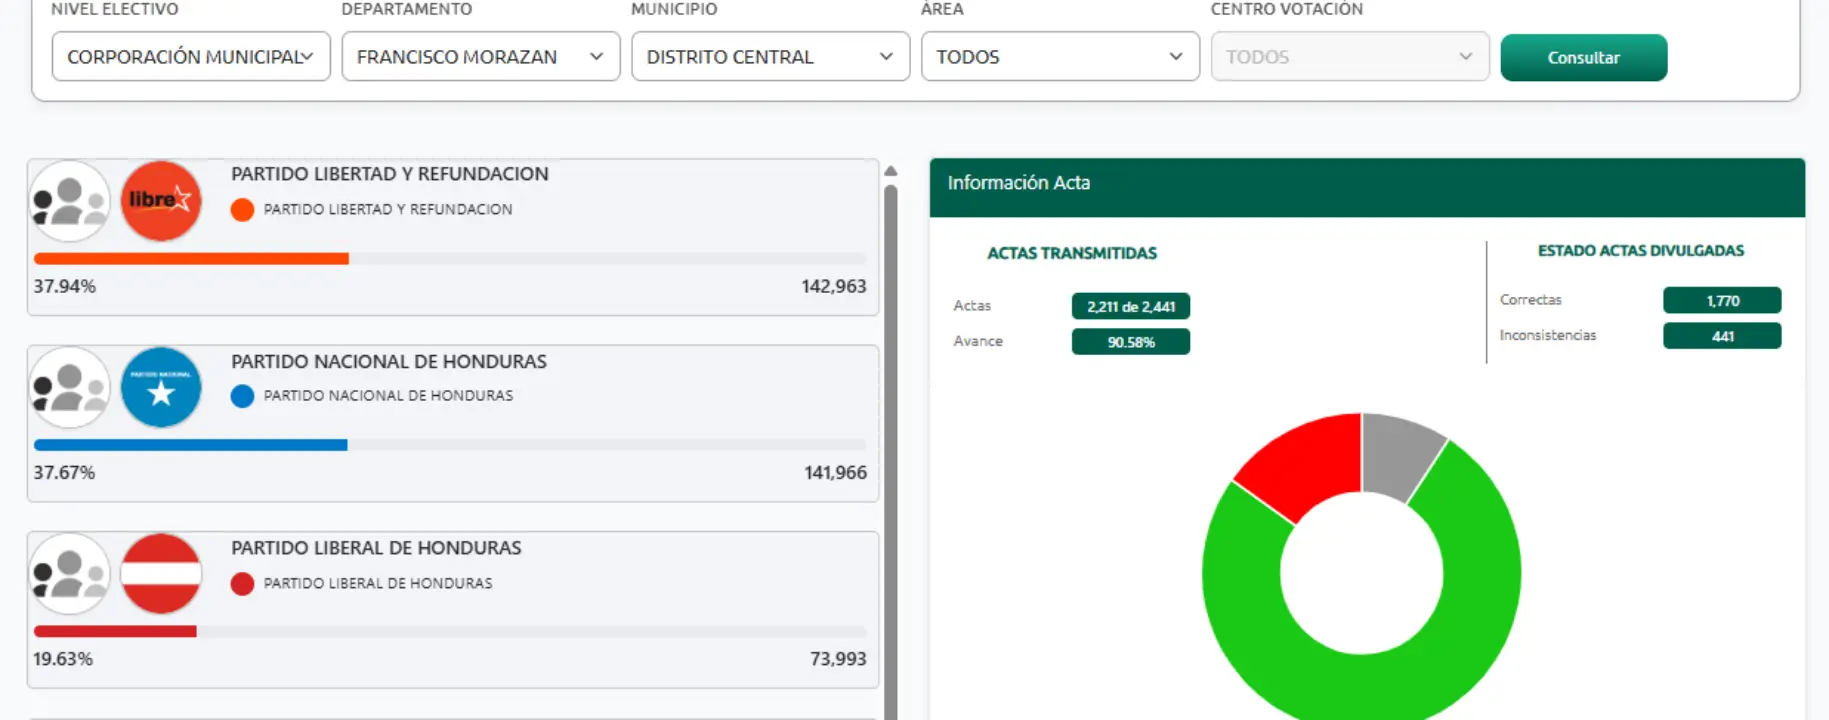Click candidates group icon in Partido Liberal card
Viewport: 1829px width, 720px height.
(x=69, y=574)
